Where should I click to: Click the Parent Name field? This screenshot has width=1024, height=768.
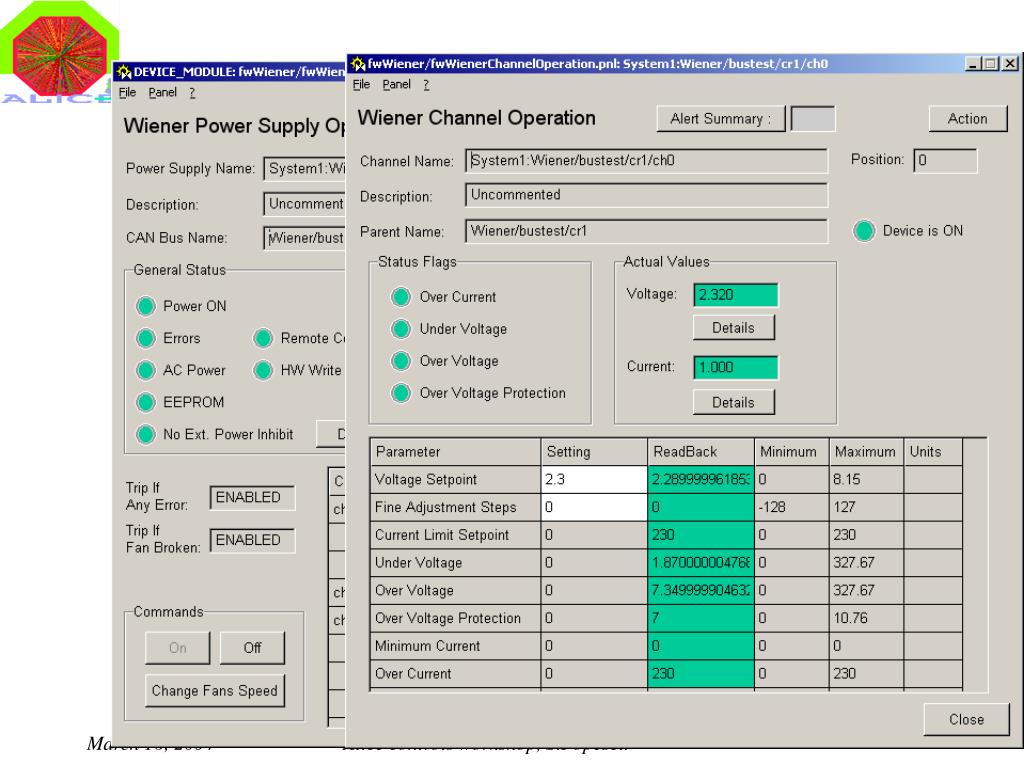point(647,231)
